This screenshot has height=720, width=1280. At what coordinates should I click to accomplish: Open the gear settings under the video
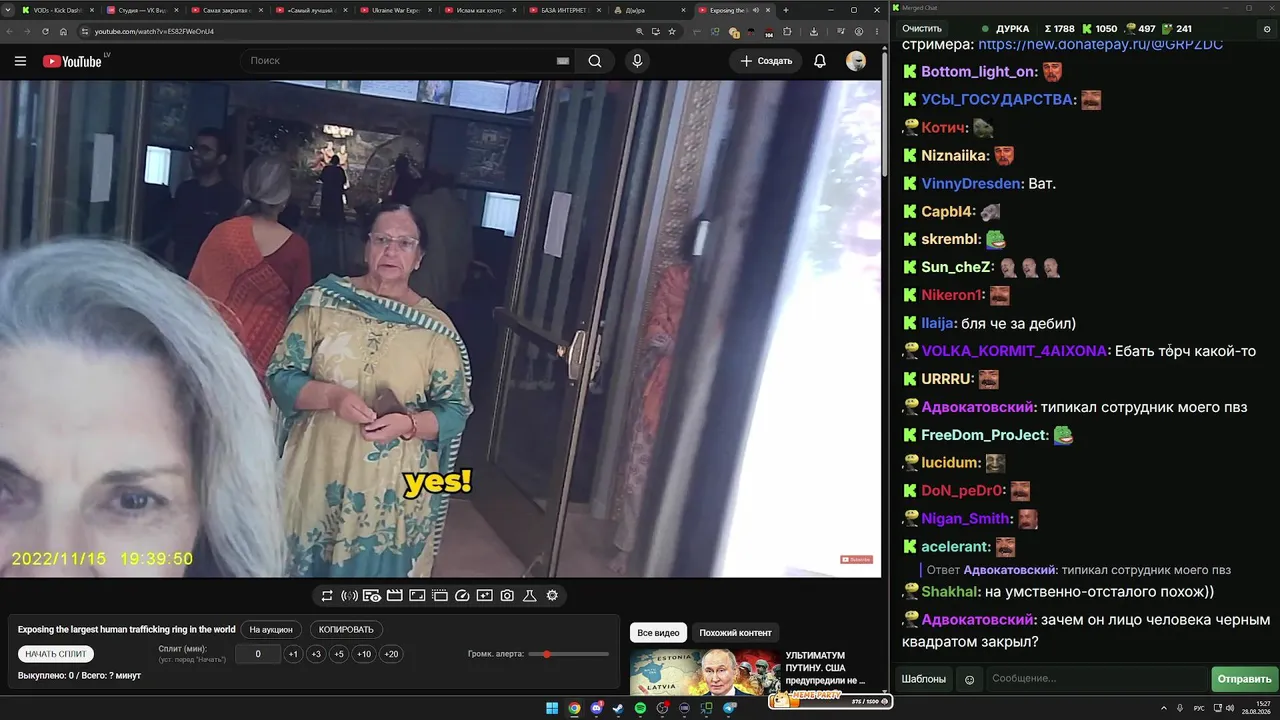pyautogui.click(x=552, y=596)
